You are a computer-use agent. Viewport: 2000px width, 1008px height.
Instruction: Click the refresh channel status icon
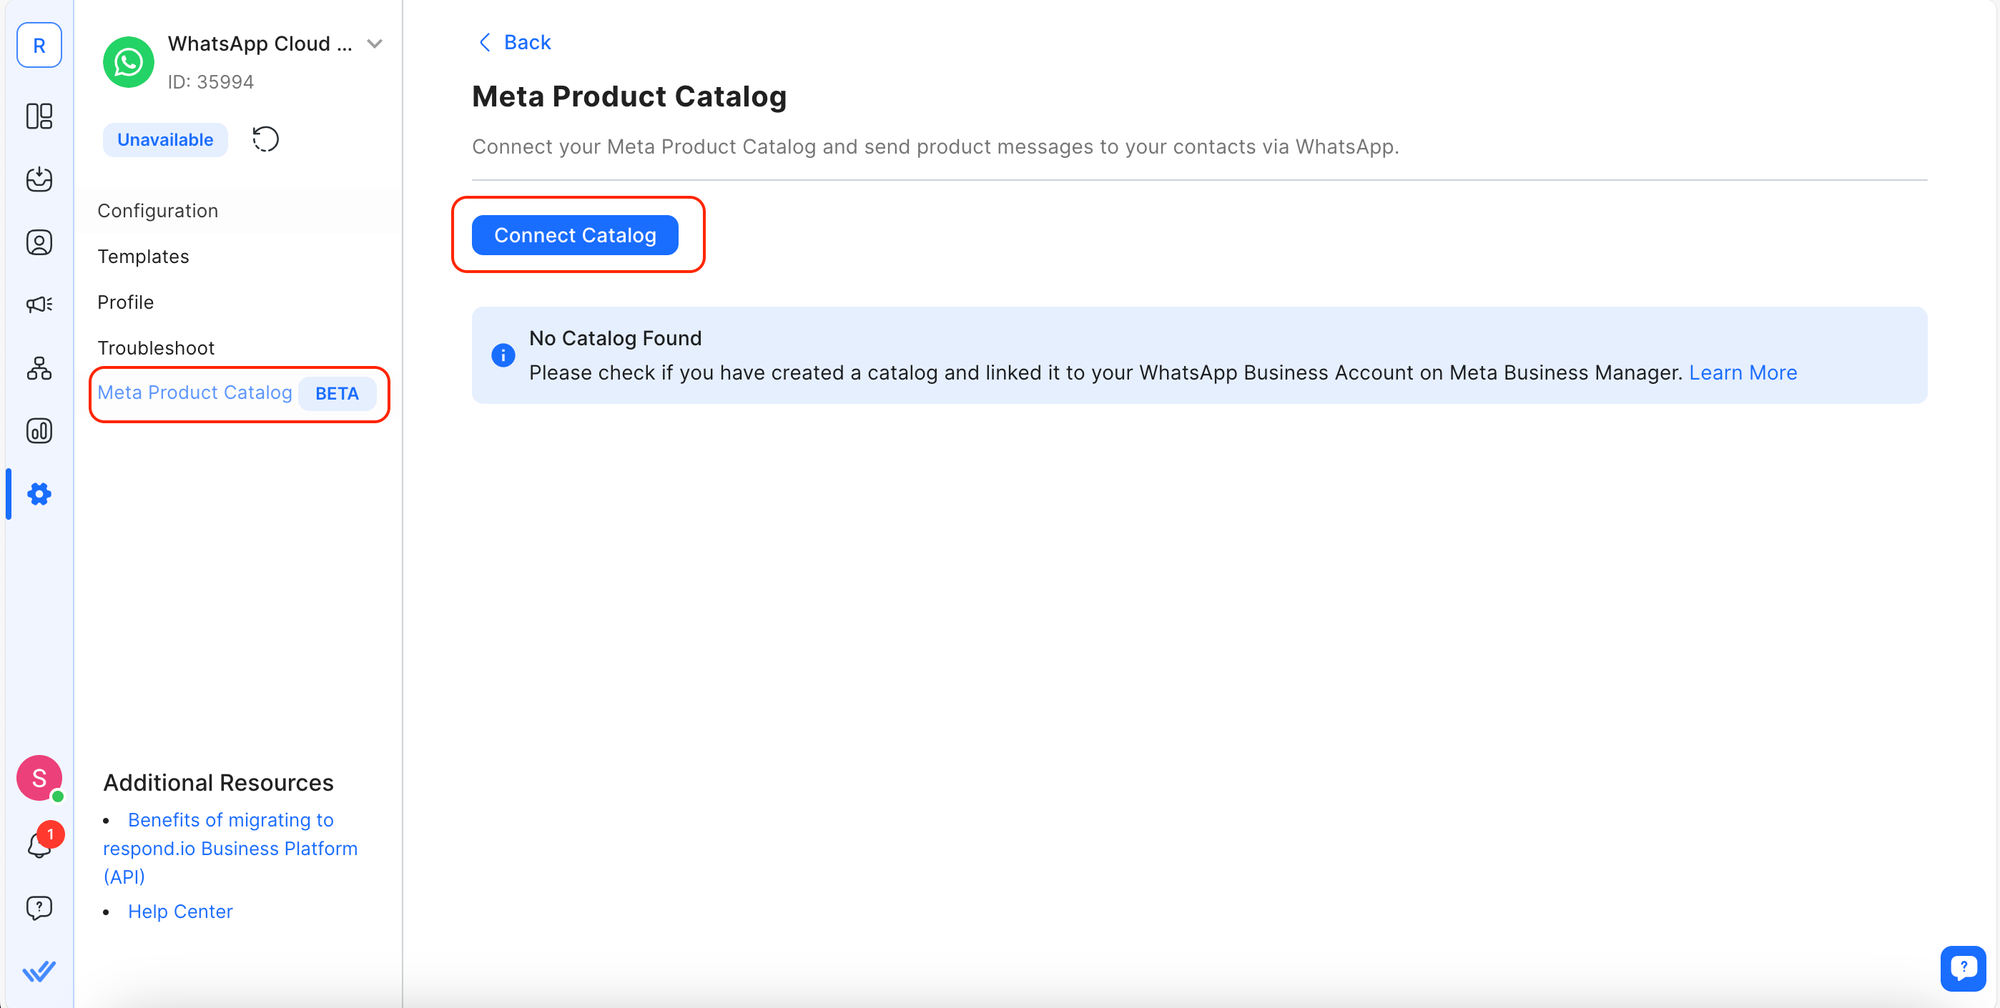pos(265,139)
